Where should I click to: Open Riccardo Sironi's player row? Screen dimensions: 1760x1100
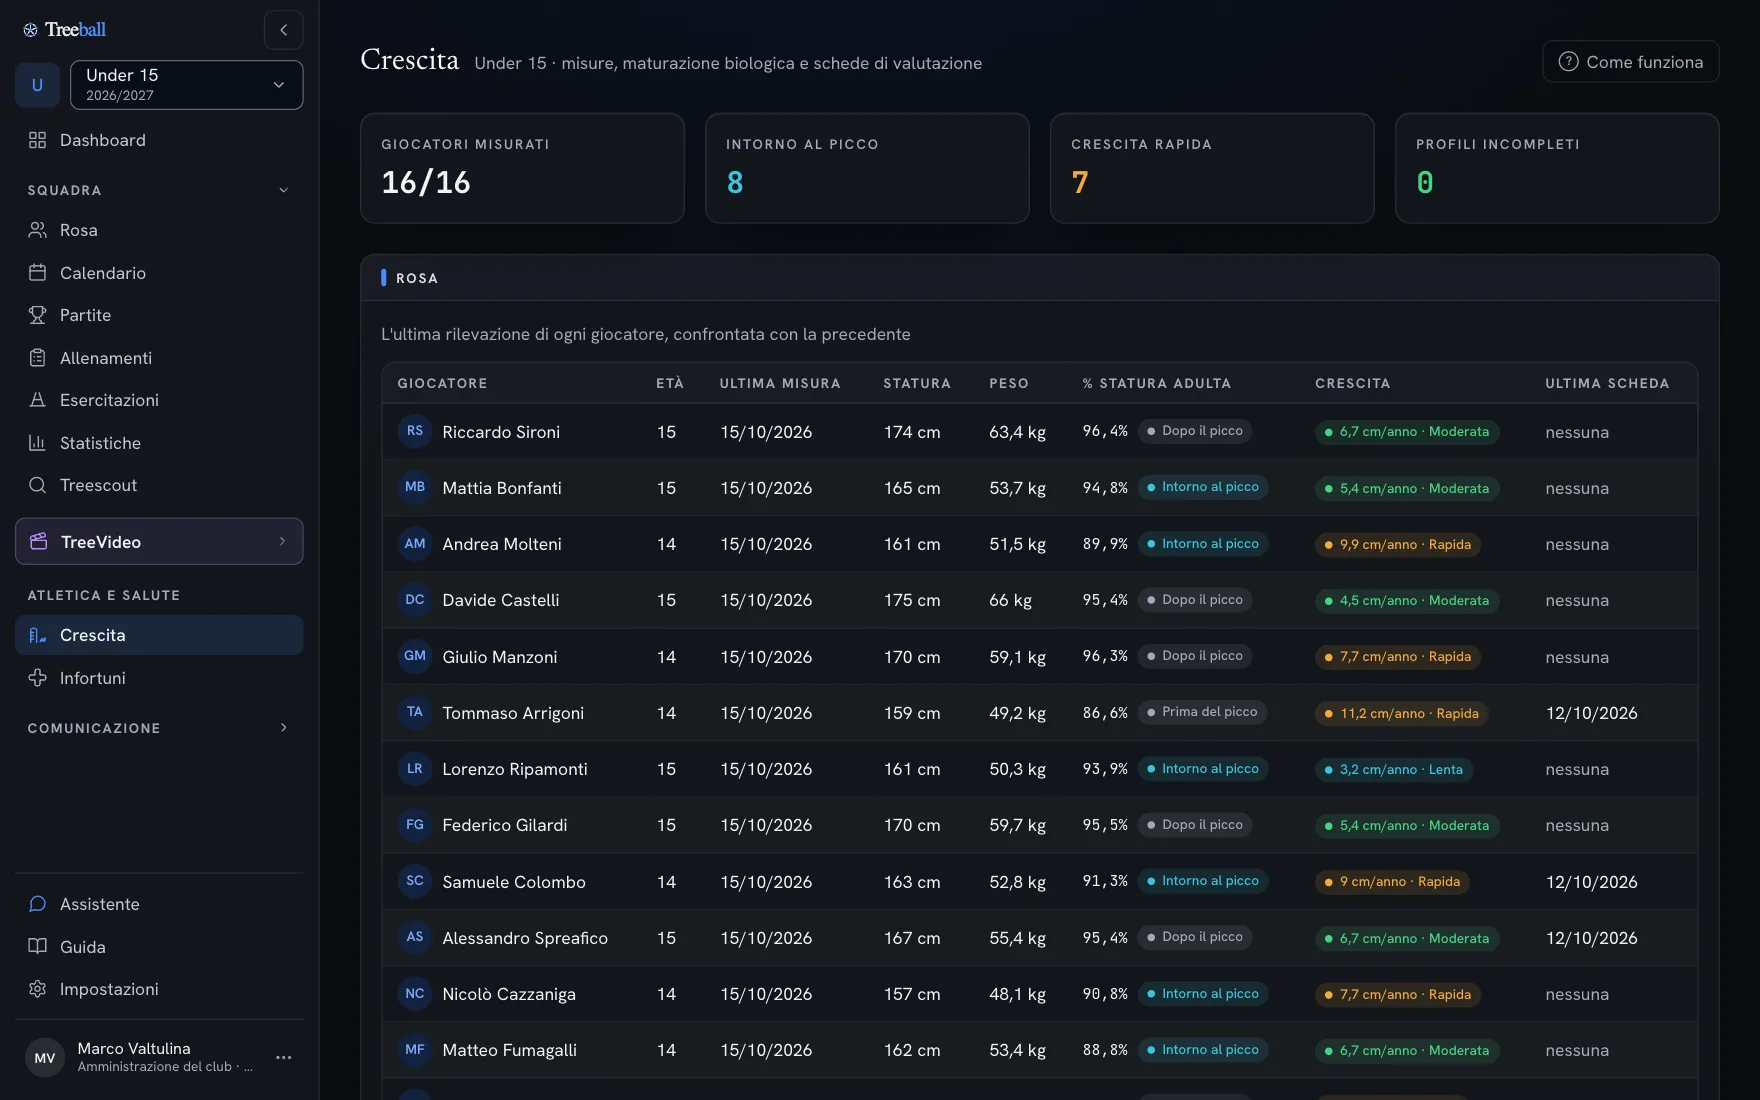pyautogui.click(x=1039, y=432)
